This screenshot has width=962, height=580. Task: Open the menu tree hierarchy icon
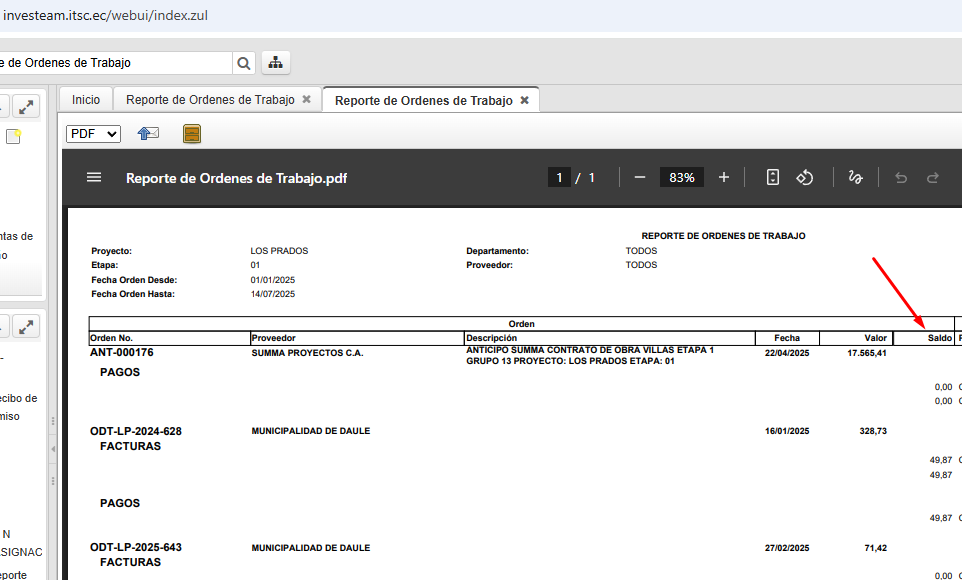[276, 63]
